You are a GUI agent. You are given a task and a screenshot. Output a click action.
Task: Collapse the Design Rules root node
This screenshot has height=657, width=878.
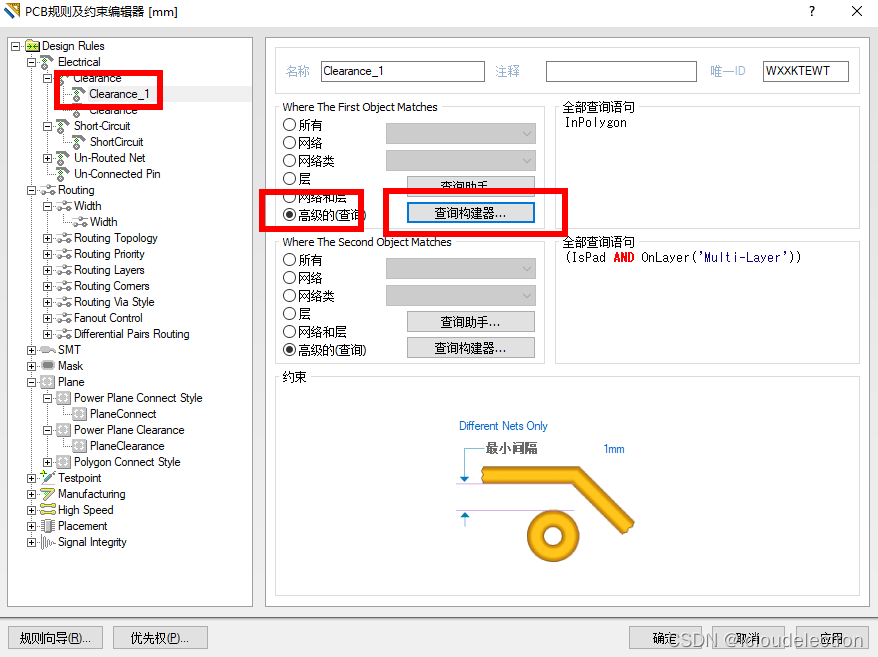(16, 46)
